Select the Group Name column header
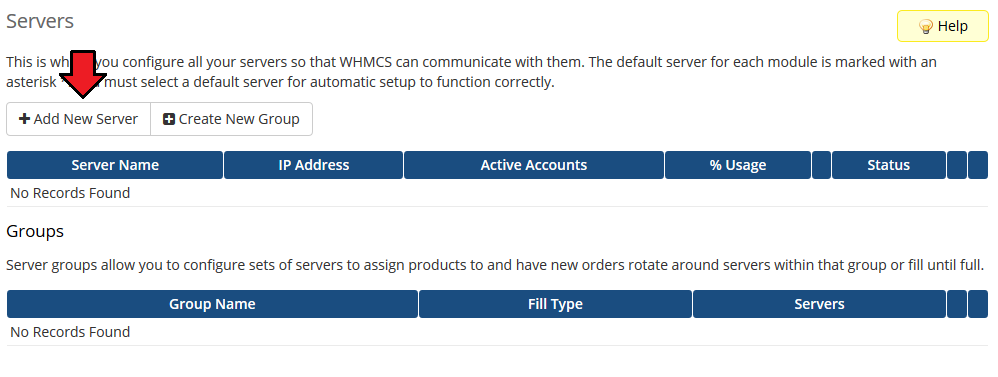Viewport: 998px width, 377px height. [212, 304]
